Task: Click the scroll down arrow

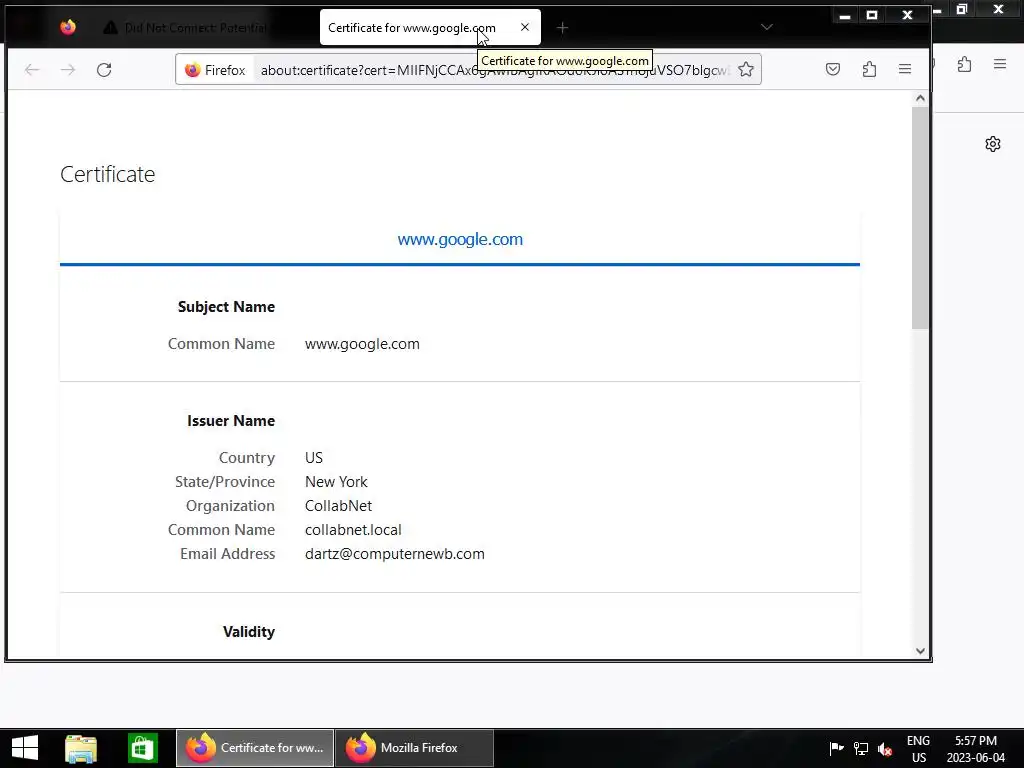Action: tap(920, 650)
